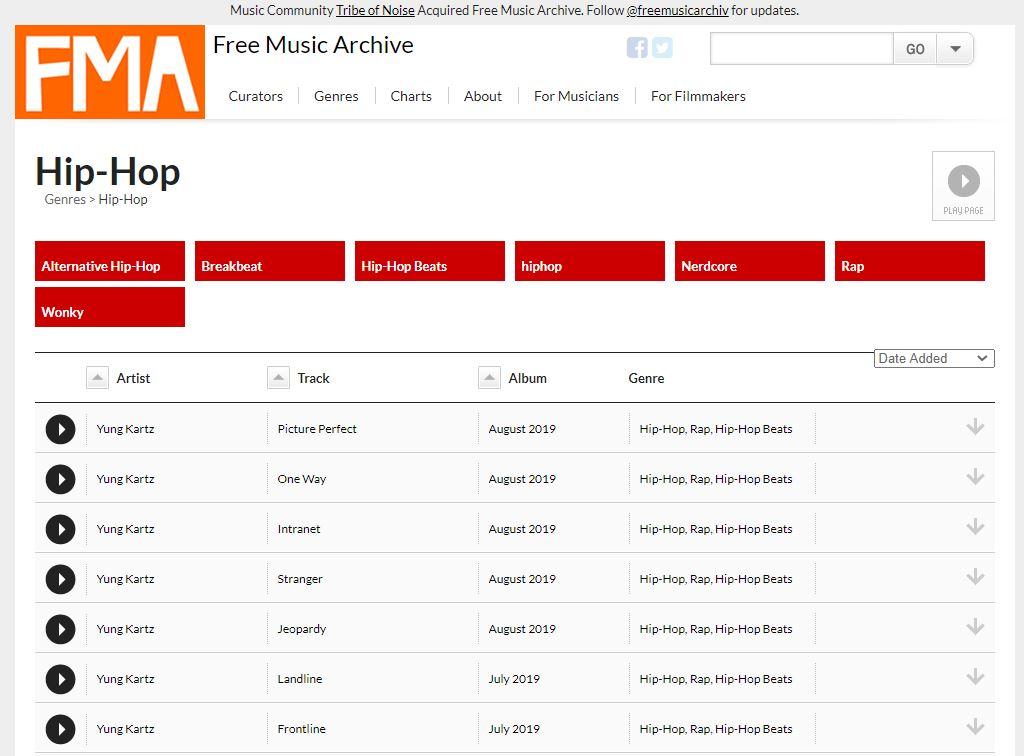
Task: Click the Free Music Archive title
Action: (313, 45)
